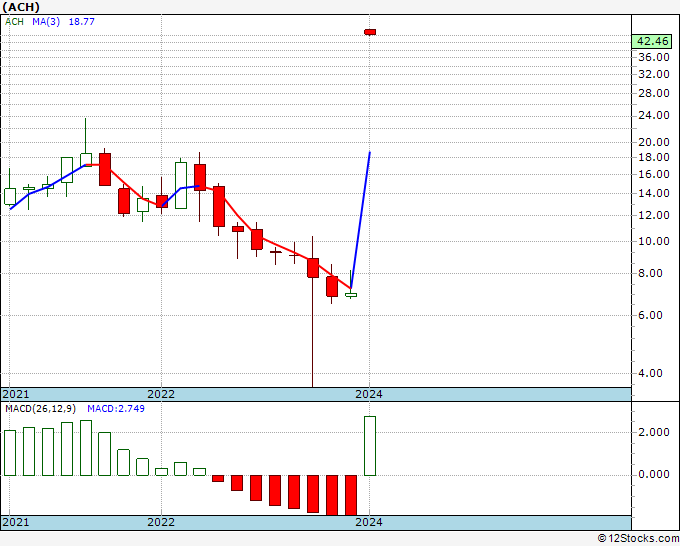Click the 36.00 price axis label
Viewport: 680px width, 546px height.
(x=654, y=57)
